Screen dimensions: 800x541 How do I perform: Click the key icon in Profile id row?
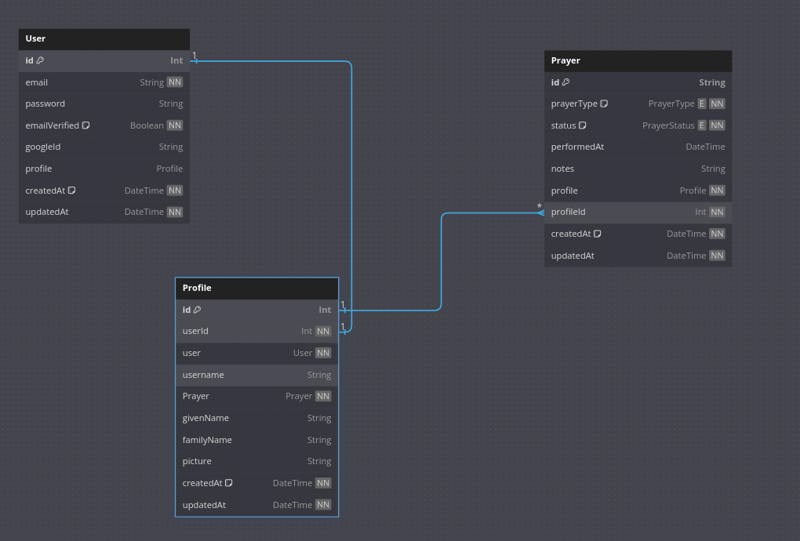pyautogui.click(x=197, y=310)
